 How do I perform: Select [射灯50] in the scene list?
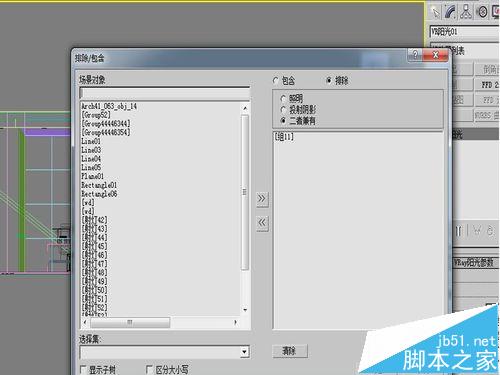(95, 290)
